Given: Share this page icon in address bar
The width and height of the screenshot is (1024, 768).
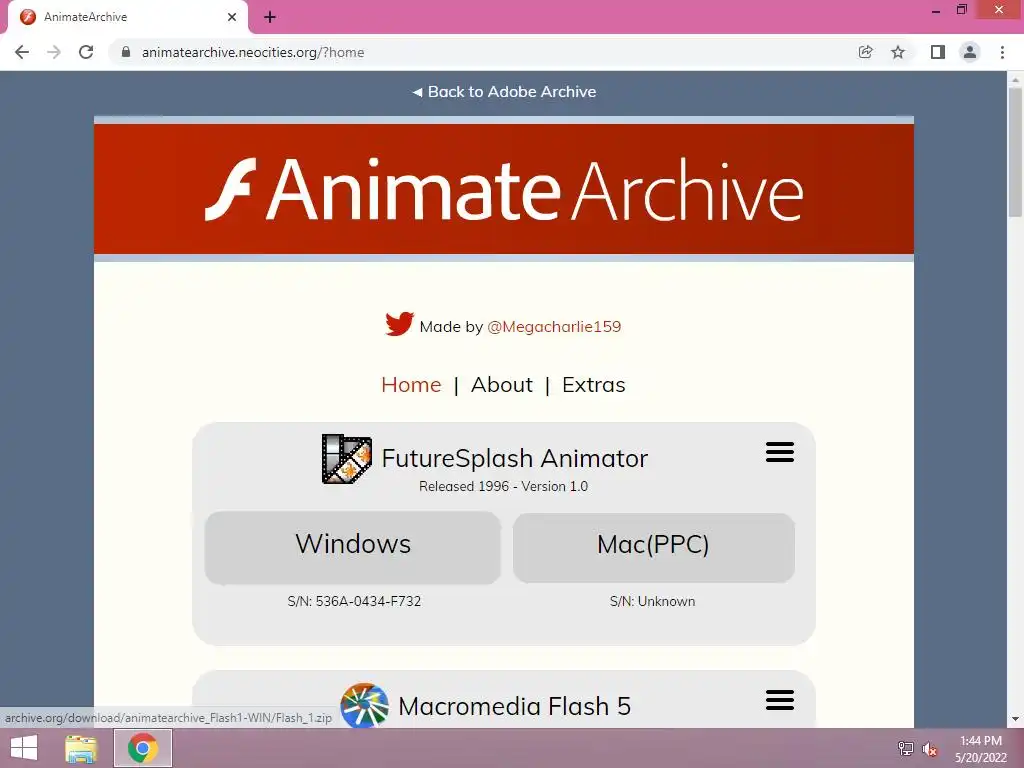Looking at the screenshot, I should (x=865, y=52).
